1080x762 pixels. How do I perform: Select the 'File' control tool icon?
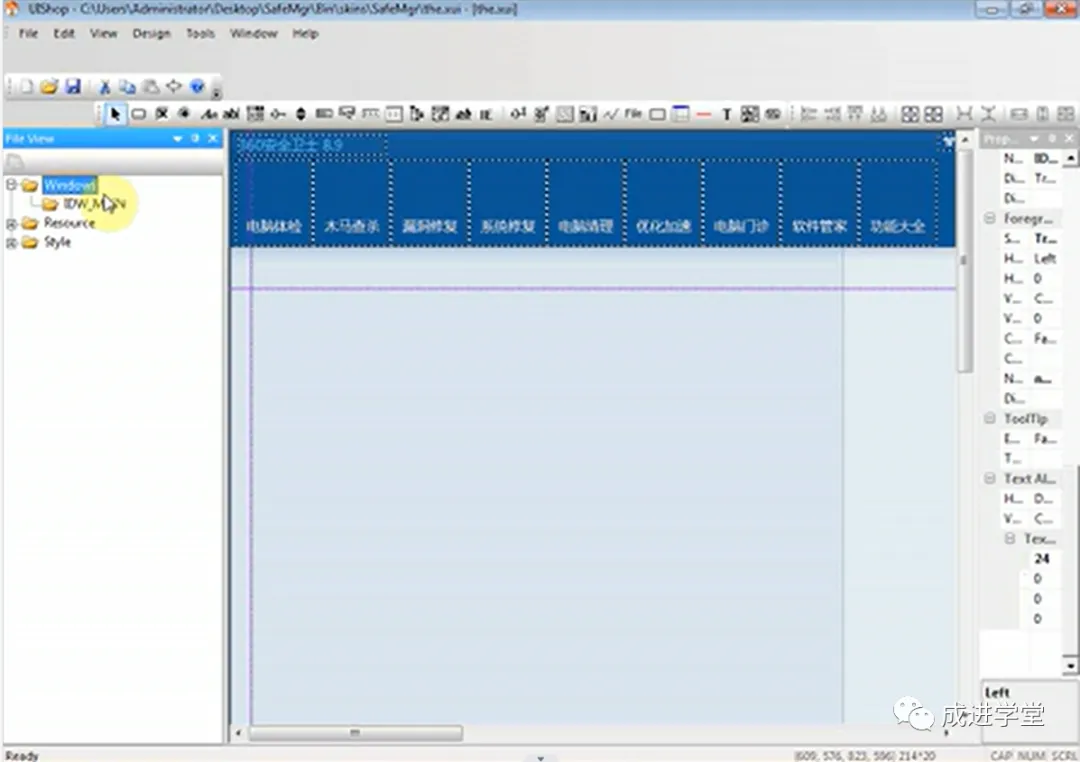(x=634, y=114)
